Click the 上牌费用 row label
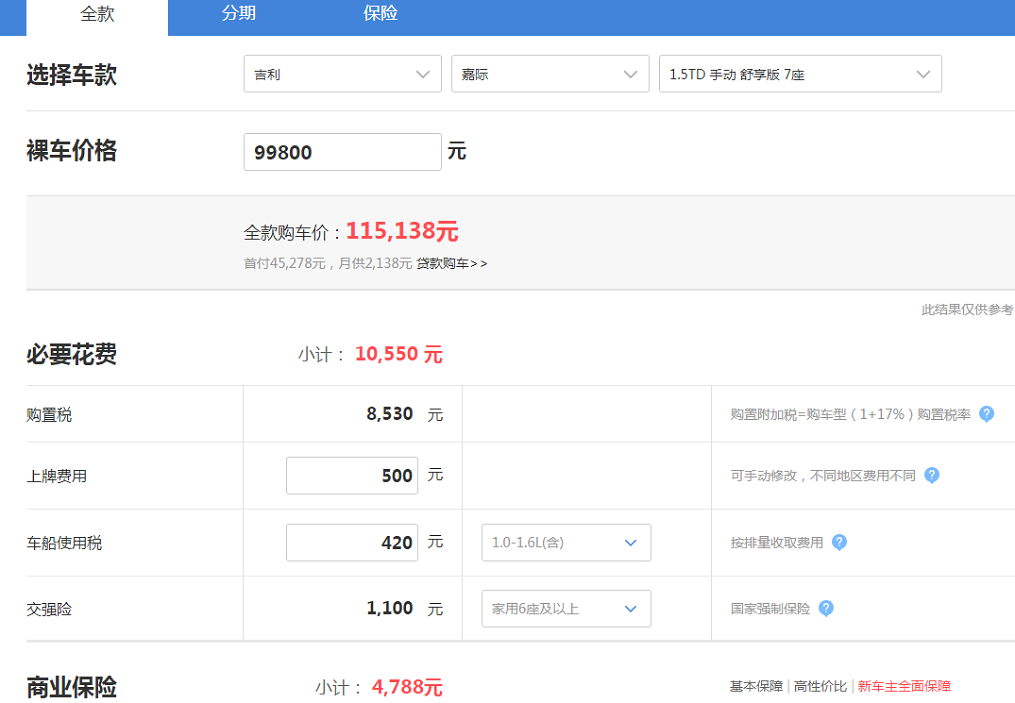The image size is (1015, 703). point(57,476)
